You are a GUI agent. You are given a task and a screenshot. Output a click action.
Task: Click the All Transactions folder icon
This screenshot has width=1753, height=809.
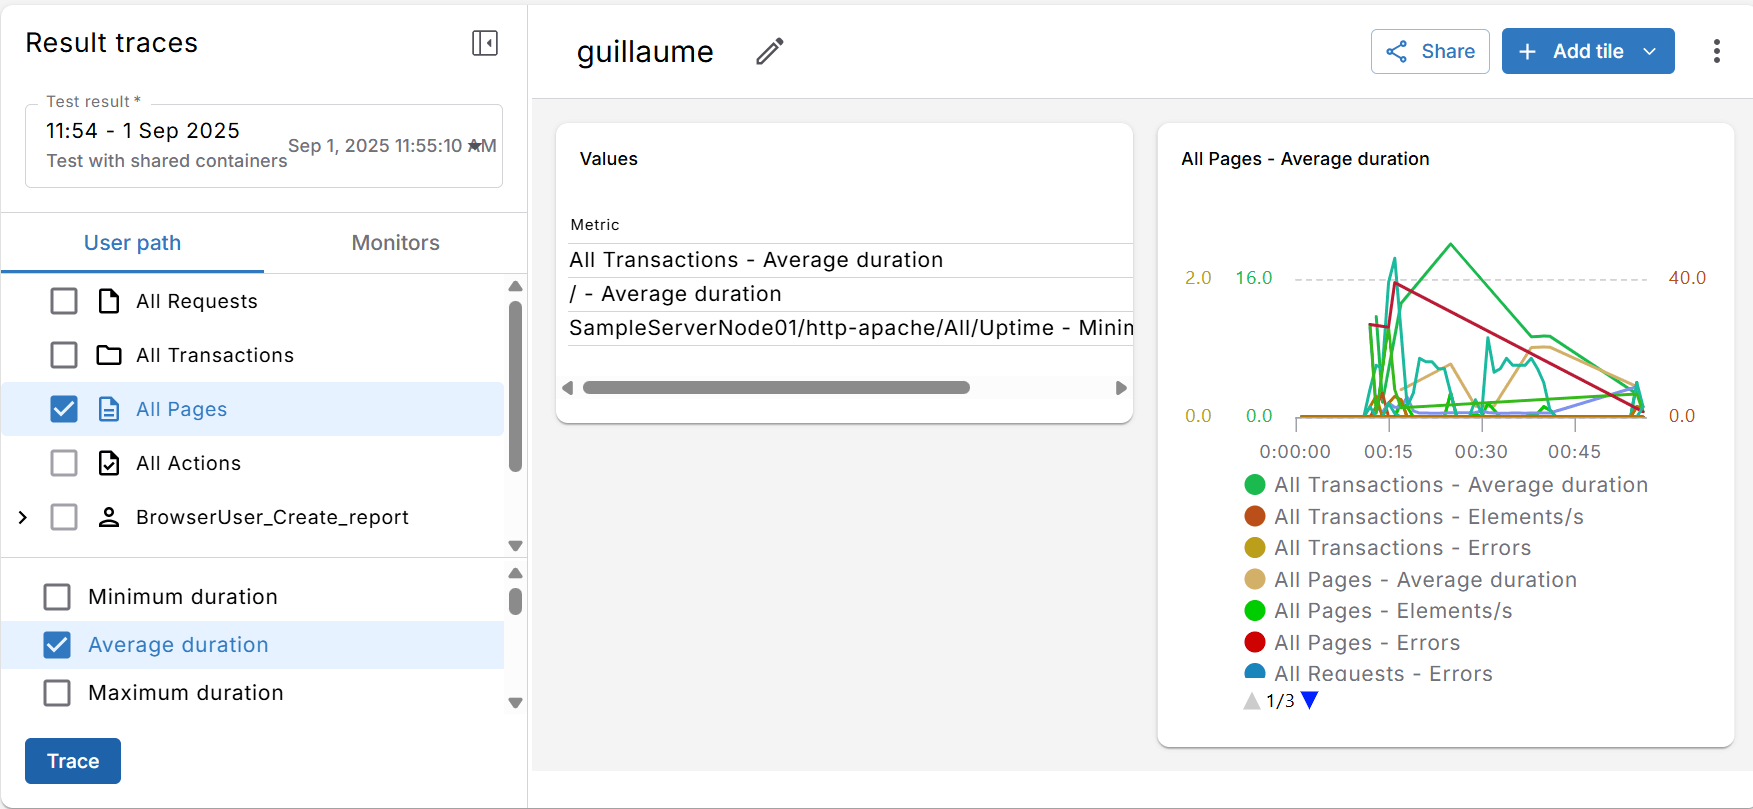point(109,355)
